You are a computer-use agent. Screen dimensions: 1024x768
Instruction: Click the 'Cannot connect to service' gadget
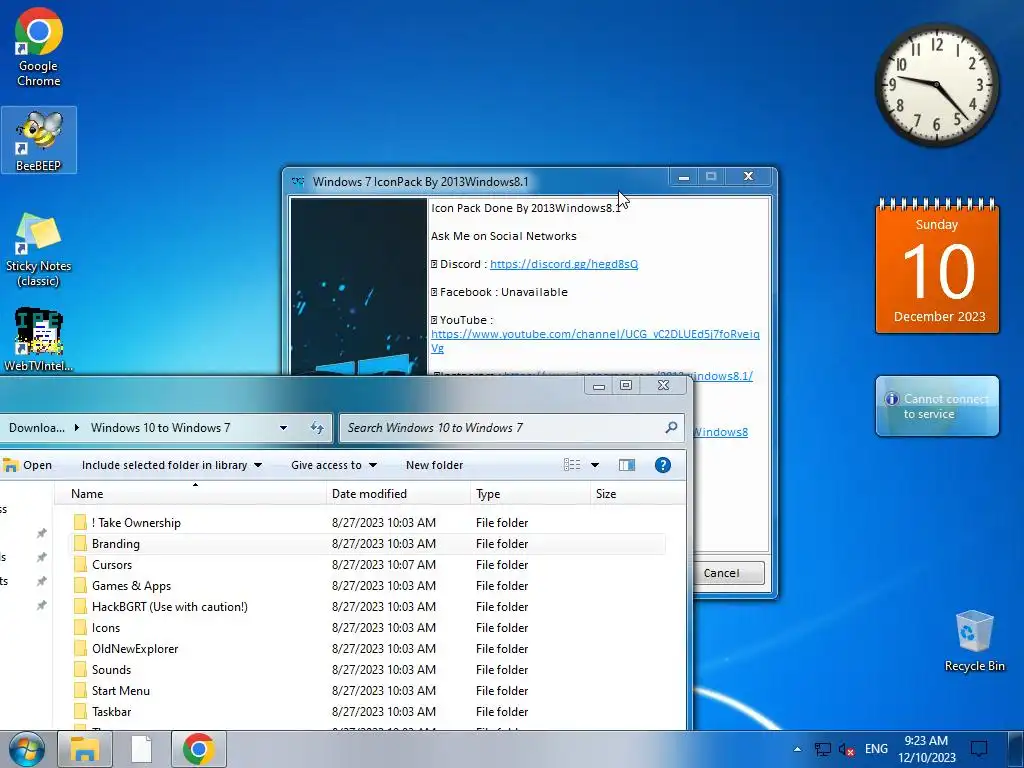point(937,406)
